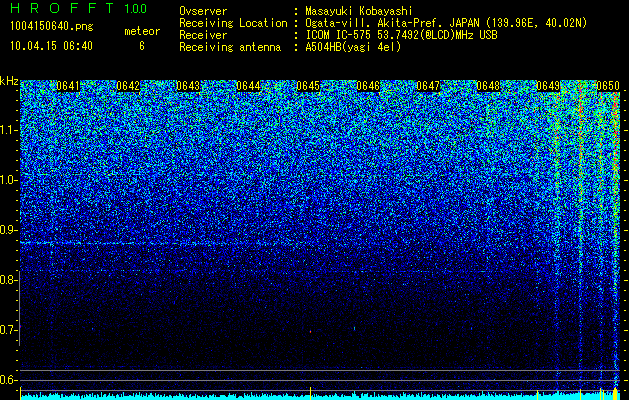Image resolution: width=629 pixels, height=400 pixels.
Task: Click the Receiving Location label
Action: [x=233, y=23]
